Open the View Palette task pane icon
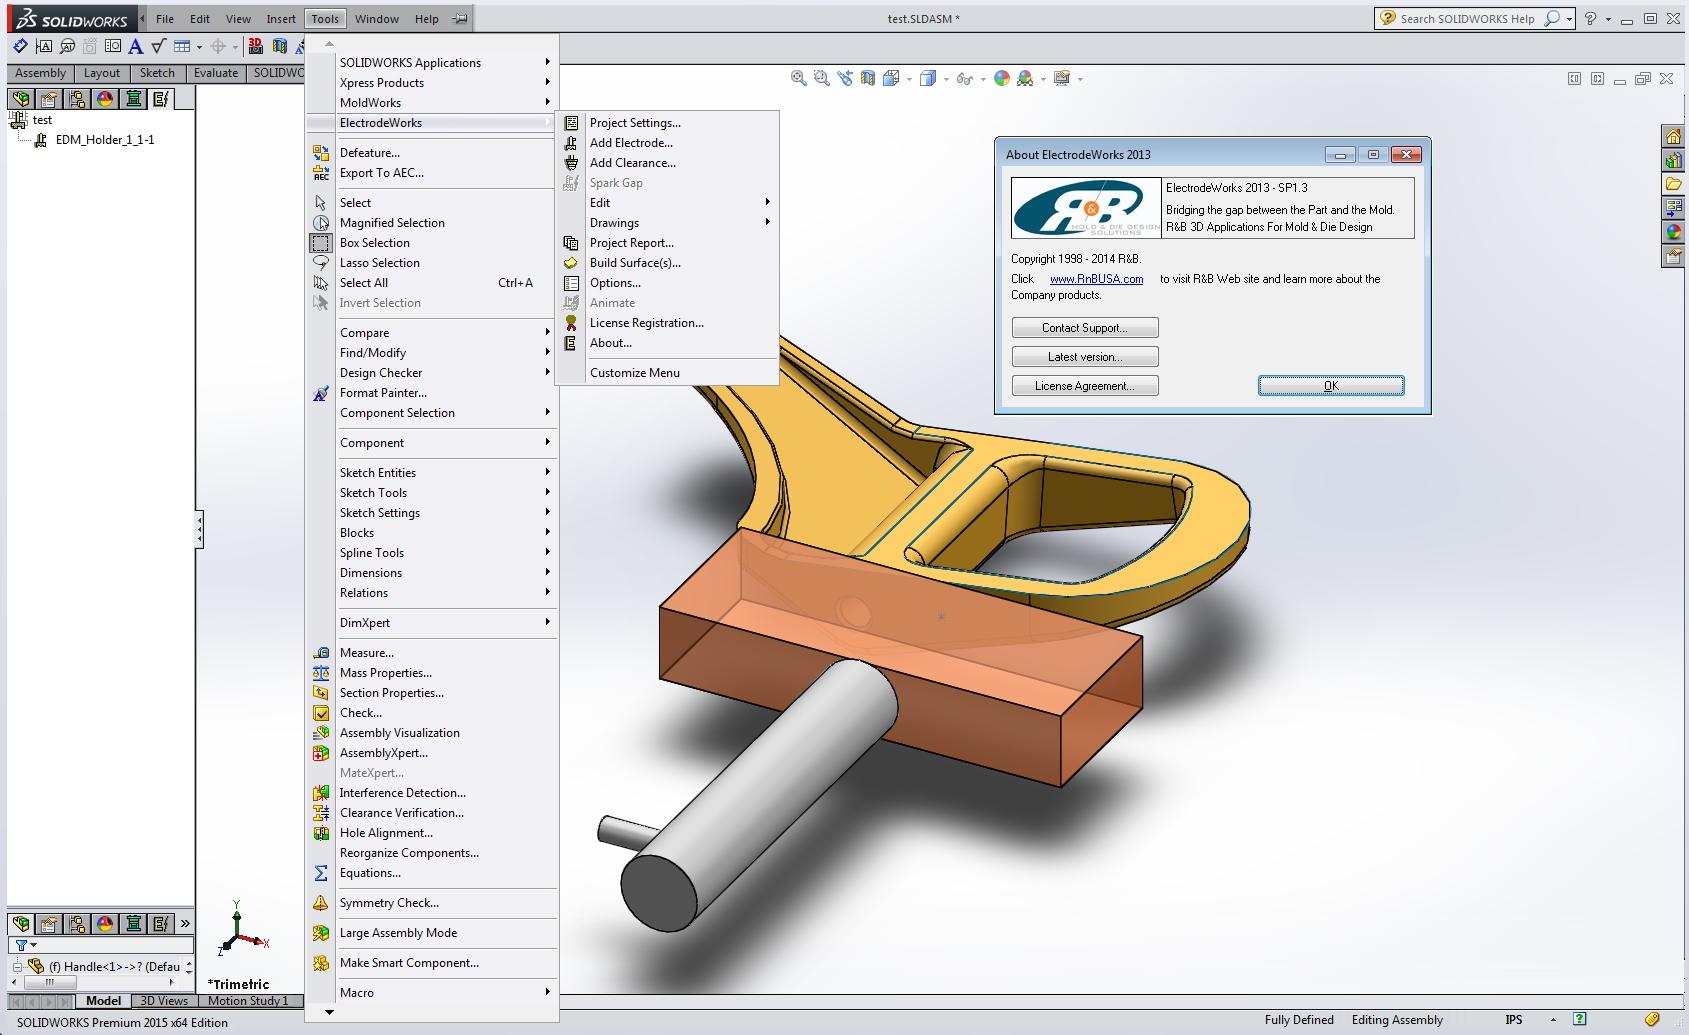The width and height of the screenshot is (1689, 1035). pyautogui.click(x=1673, y=208)
